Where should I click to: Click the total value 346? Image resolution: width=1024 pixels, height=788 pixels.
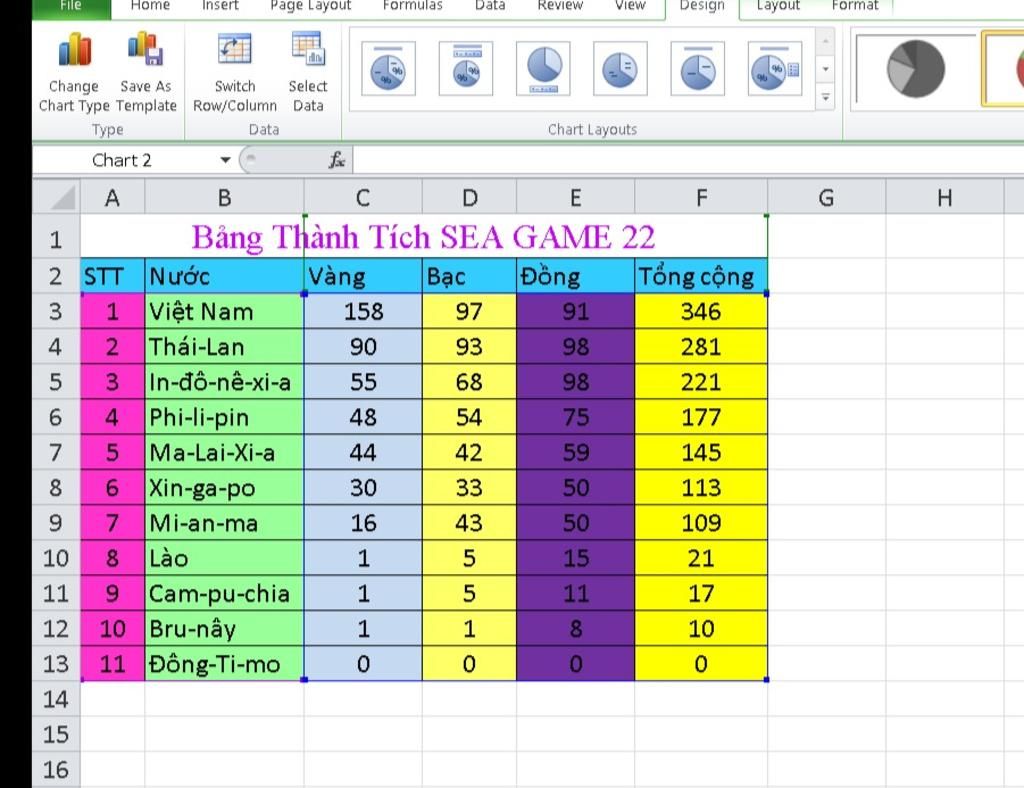[701, 311]
